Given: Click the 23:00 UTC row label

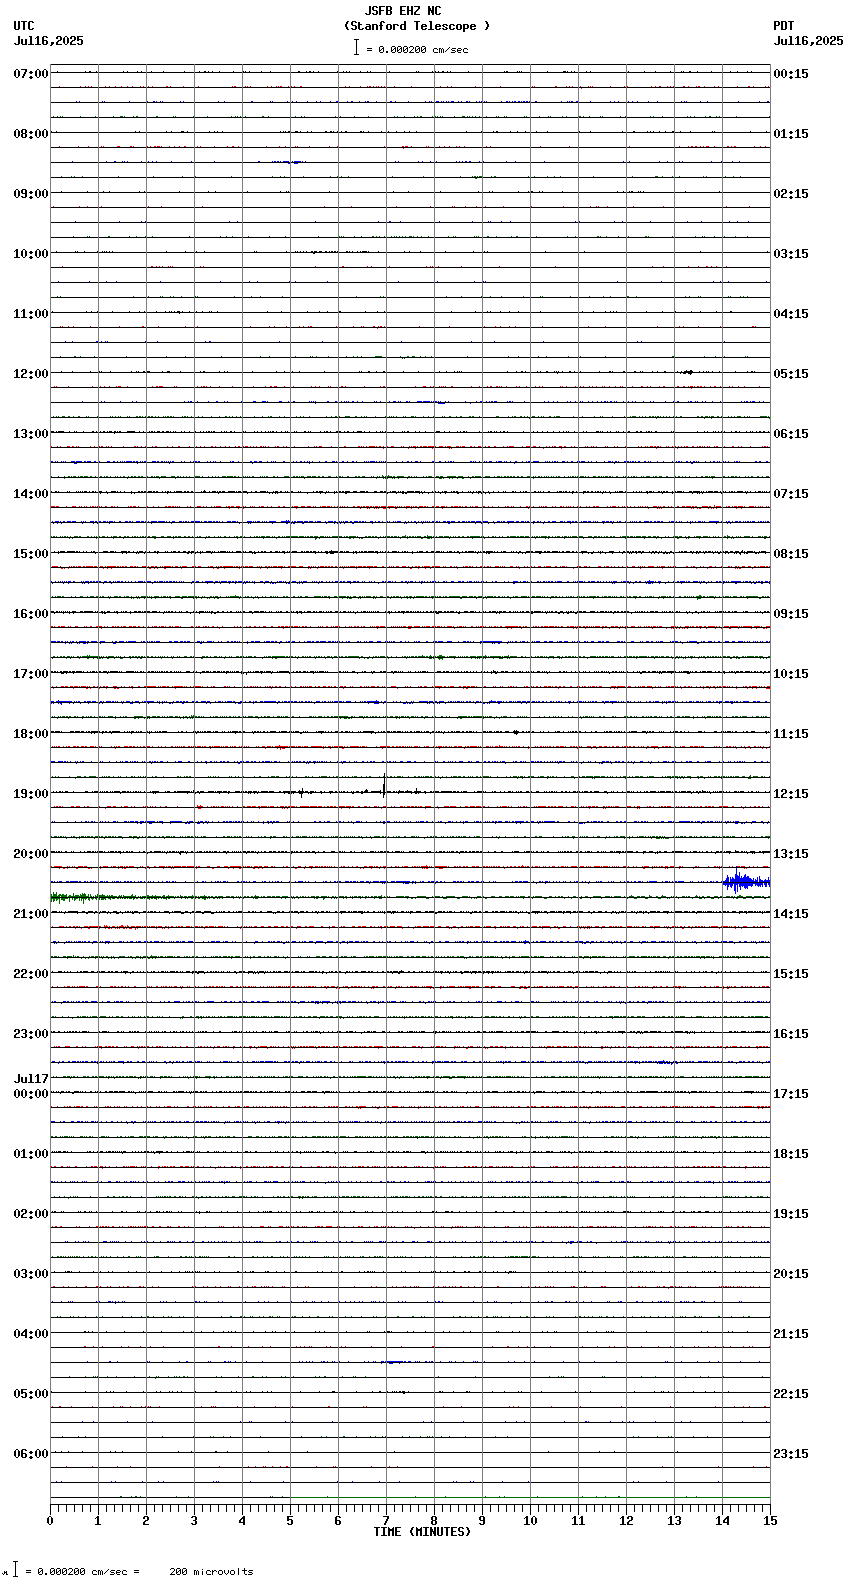Looking at the screenshot, I should pyautogui.click(x=31, y=1034).
